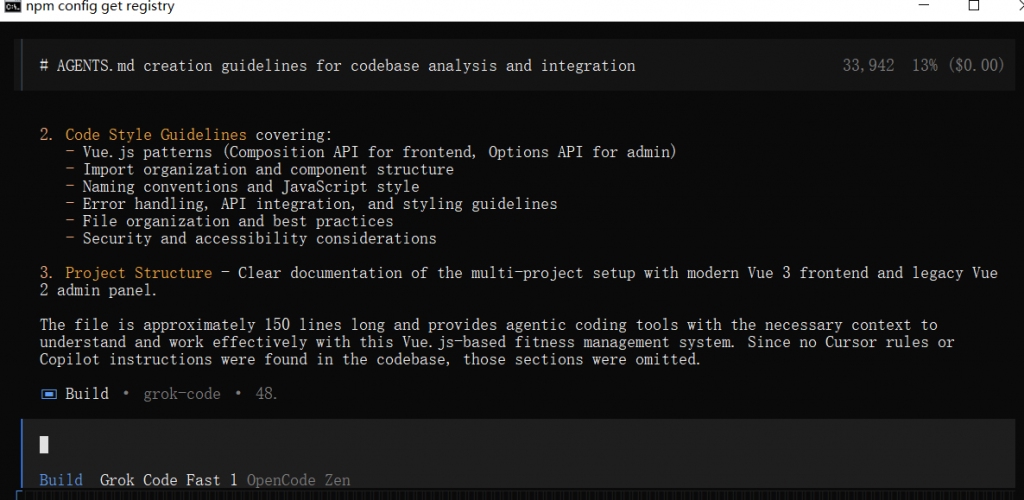
Task: Click the prompt input cursor box
Action: pos(44,445)
